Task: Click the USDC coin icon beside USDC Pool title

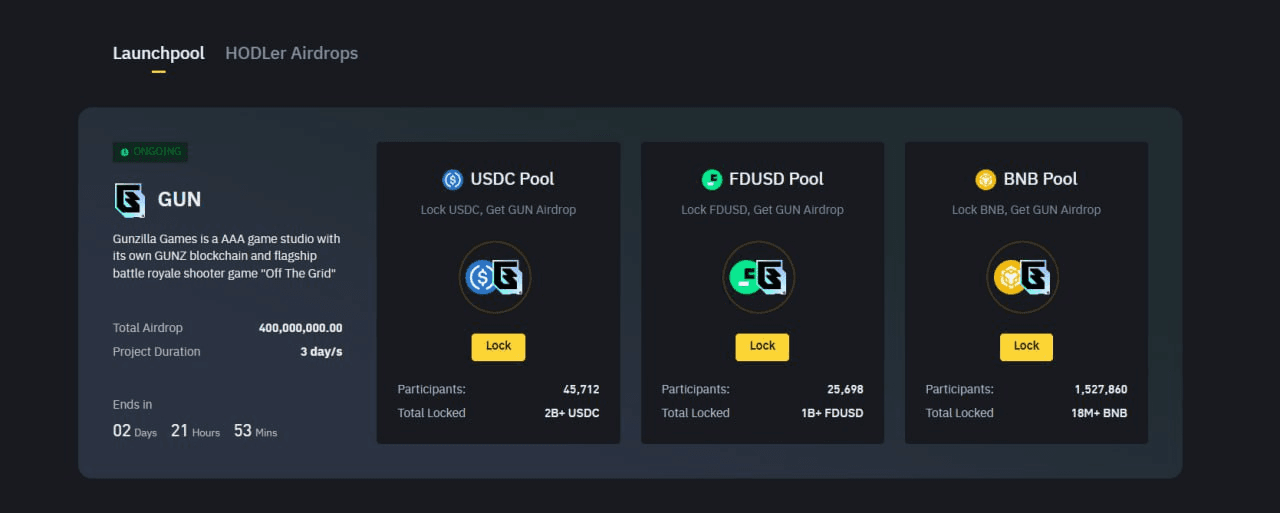Action: click(453, 180)
